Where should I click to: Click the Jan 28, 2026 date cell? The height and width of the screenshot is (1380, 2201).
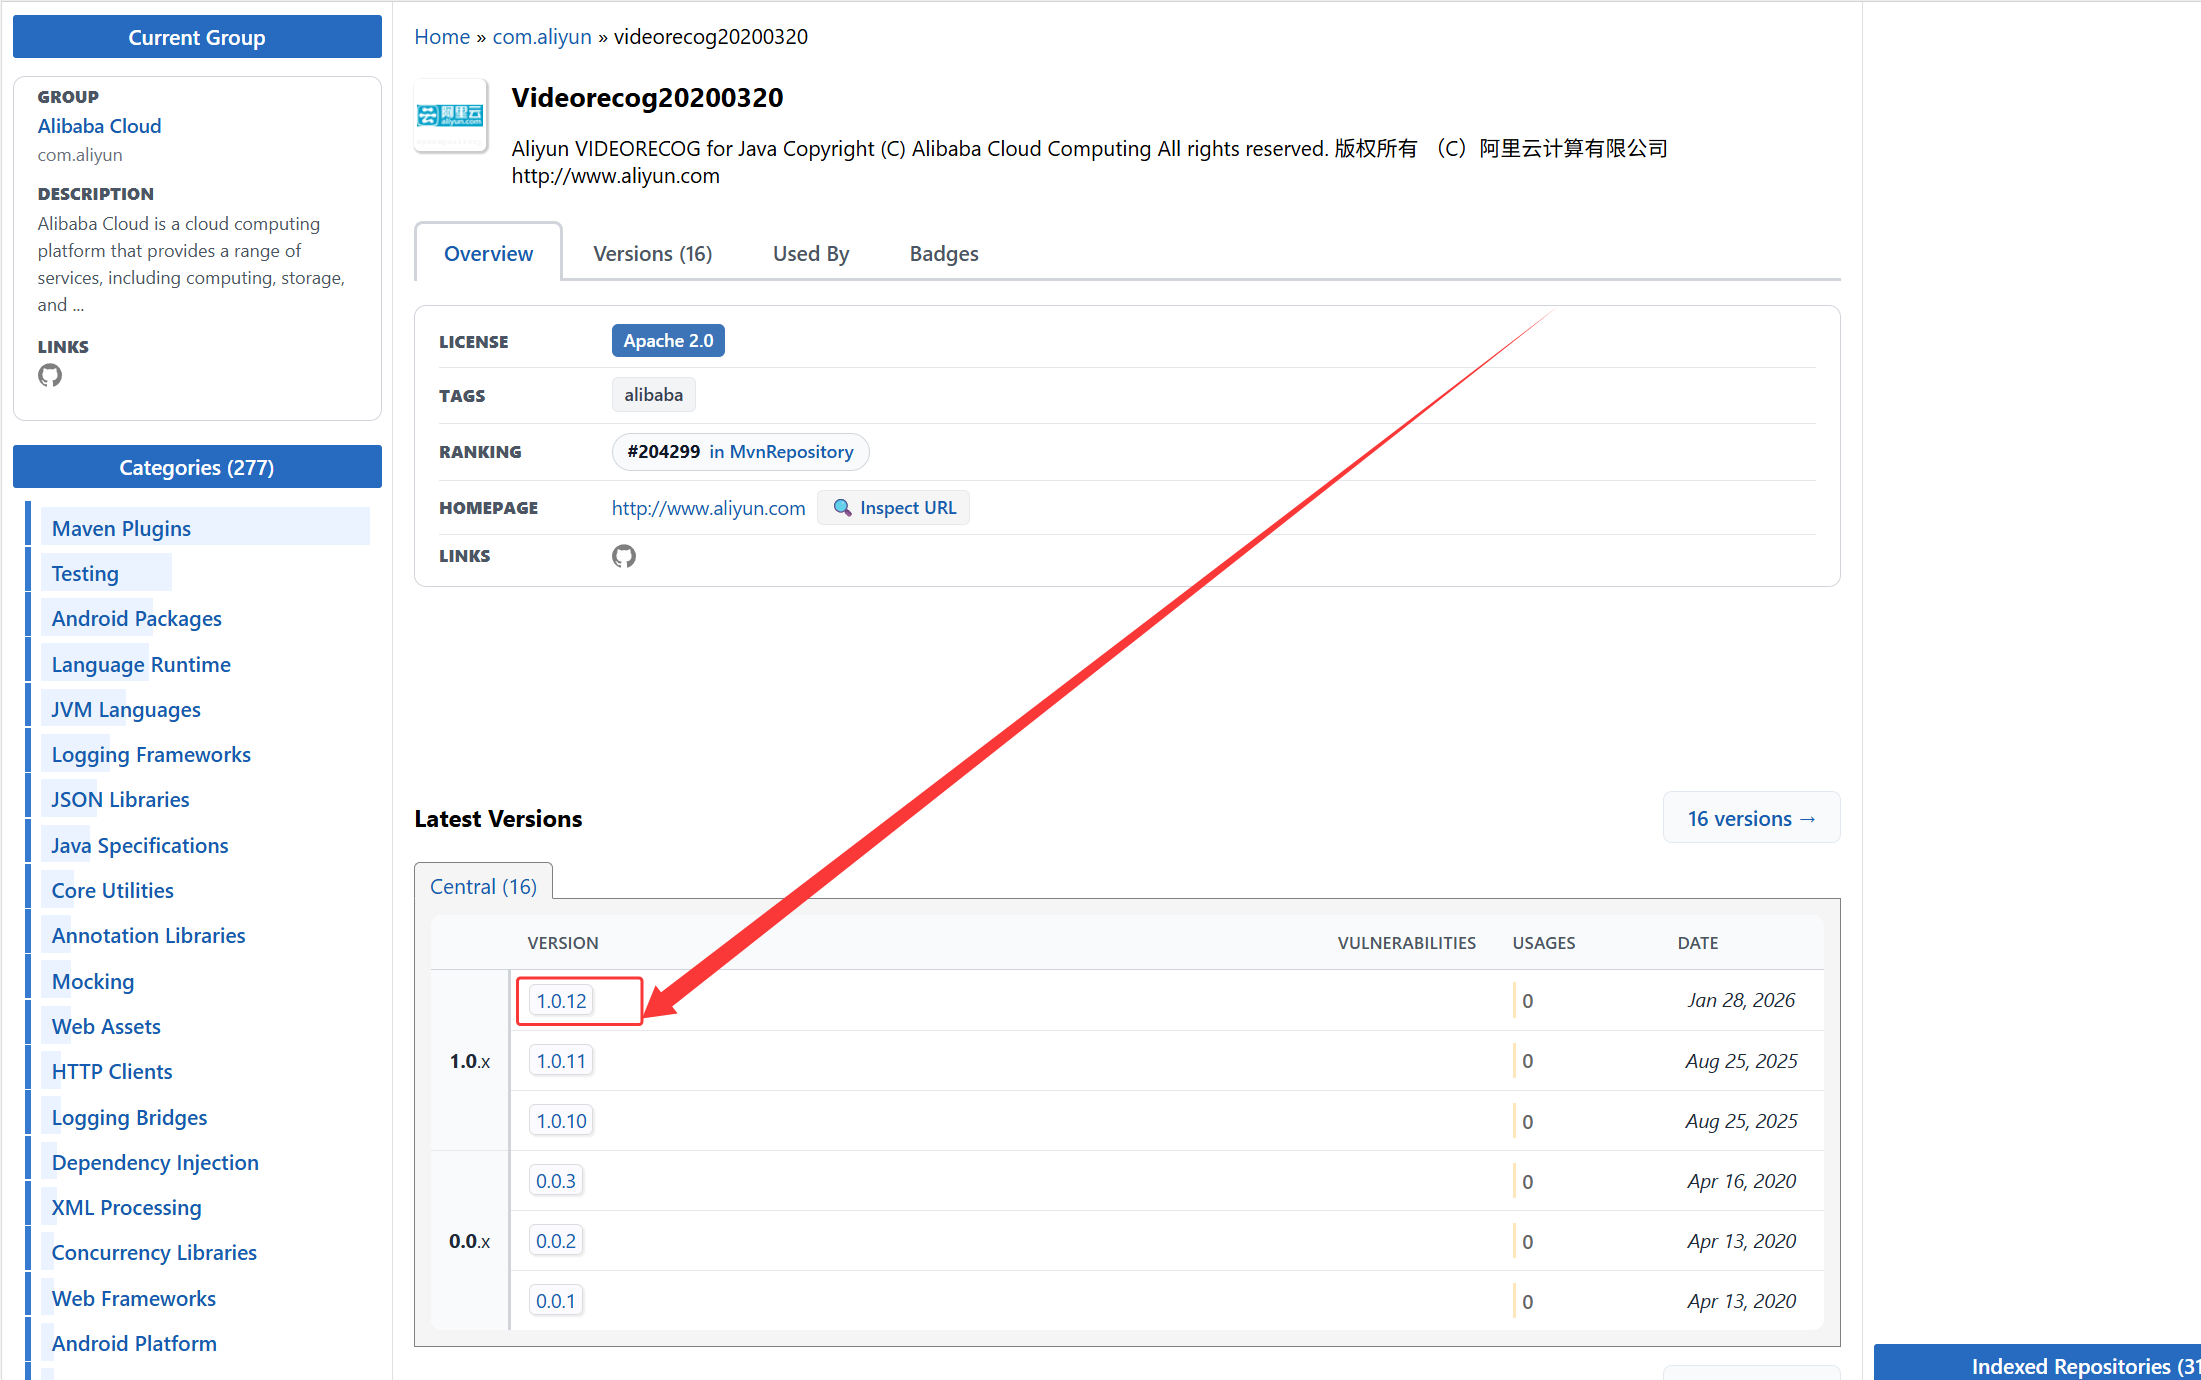click(x=1741, y=1000)
